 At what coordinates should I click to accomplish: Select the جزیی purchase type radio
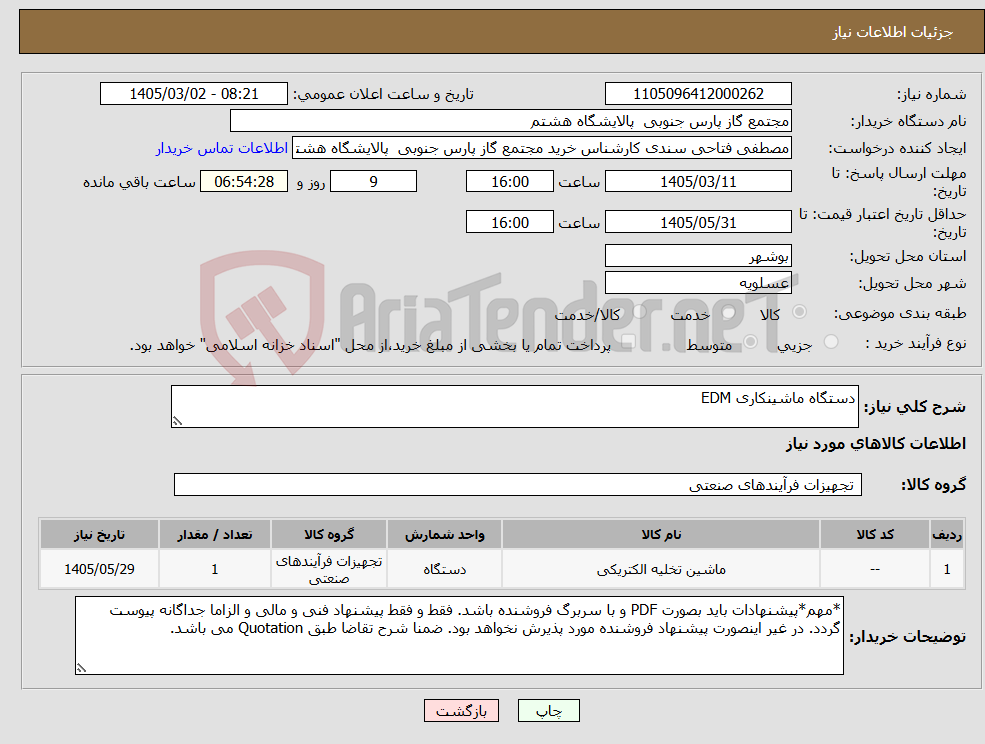[831, 342]
